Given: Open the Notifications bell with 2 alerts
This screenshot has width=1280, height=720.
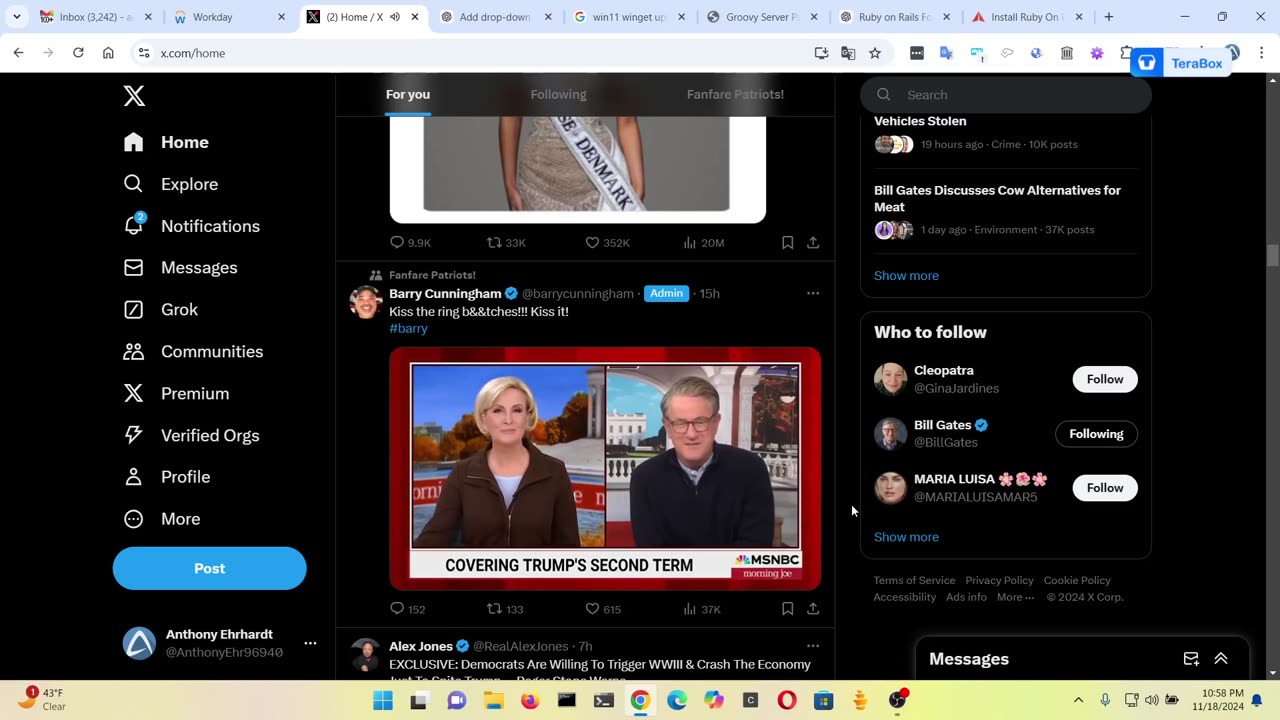Looking at the screenshot, I should pyautogui.click(x=134, y=225).
